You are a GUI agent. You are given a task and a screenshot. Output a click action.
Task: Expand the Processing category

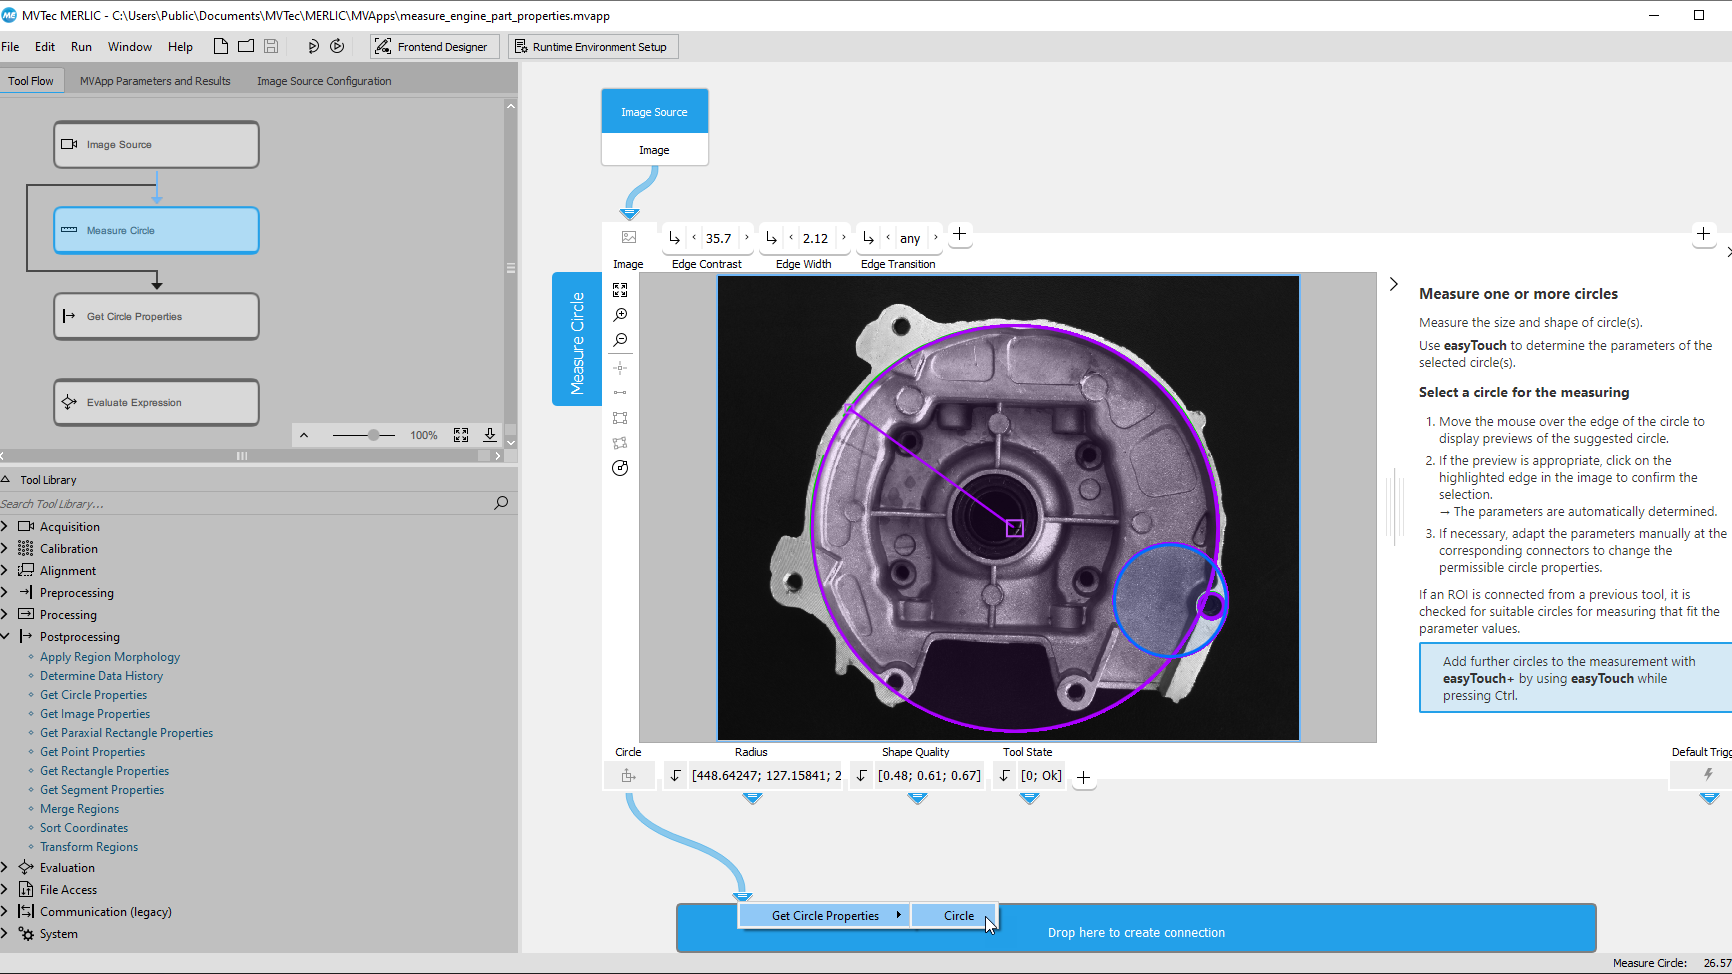click(x=5, y=614)
